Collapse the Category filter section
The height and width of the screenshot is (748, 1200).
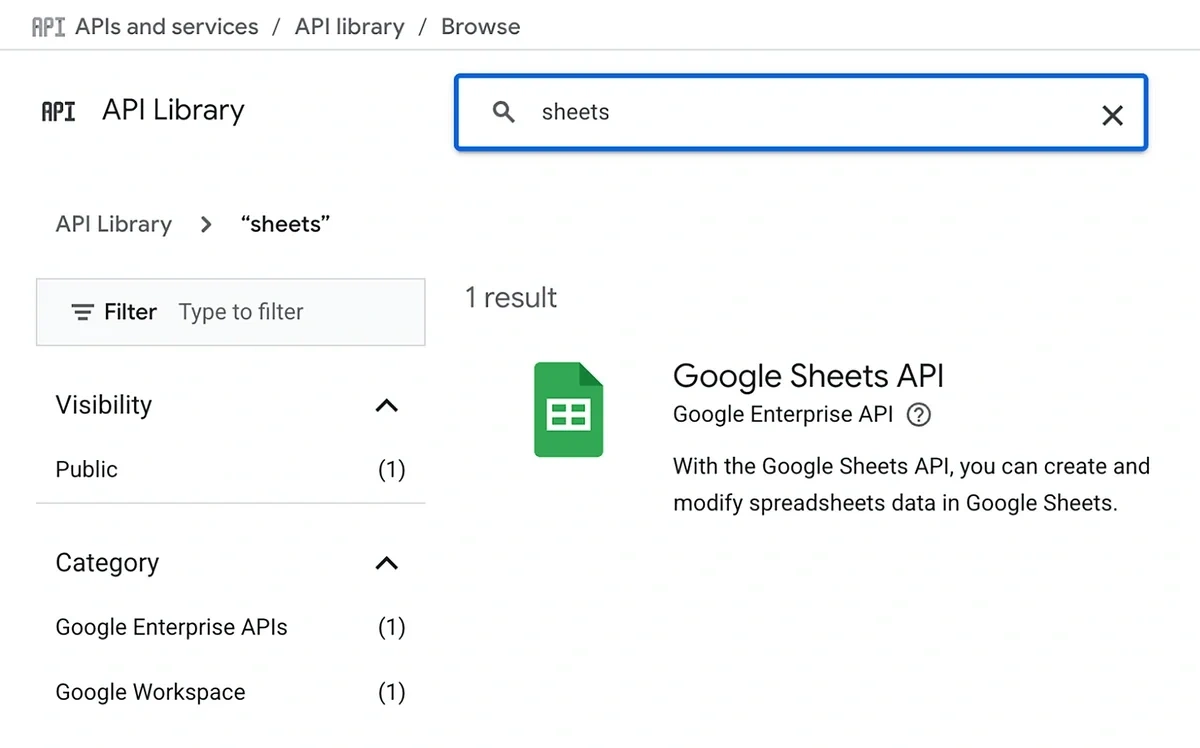coord(387,563)
